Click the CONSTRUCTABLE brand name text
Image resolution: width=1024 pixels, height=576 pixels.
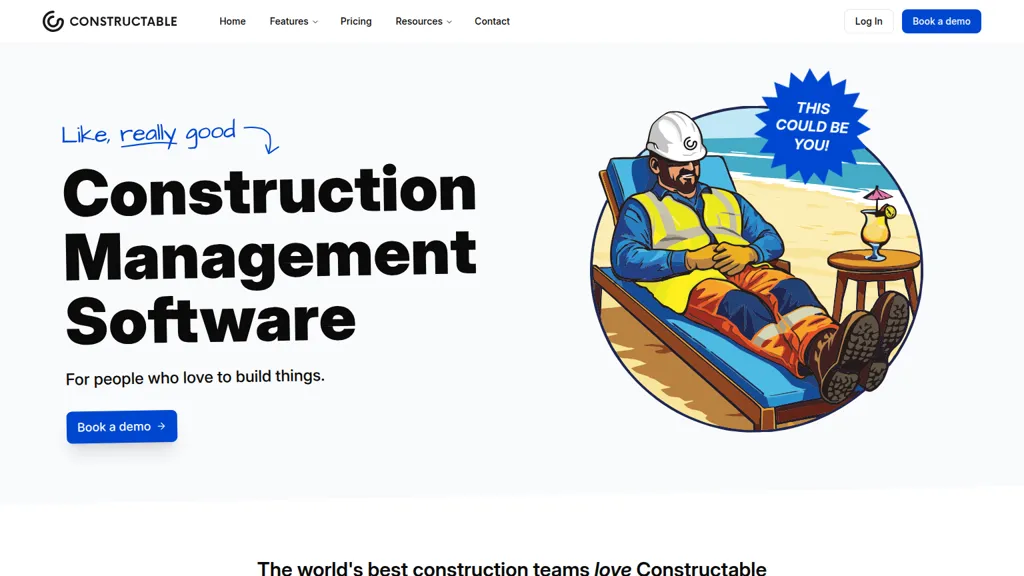pyautogui.click(x=123, y=22)
